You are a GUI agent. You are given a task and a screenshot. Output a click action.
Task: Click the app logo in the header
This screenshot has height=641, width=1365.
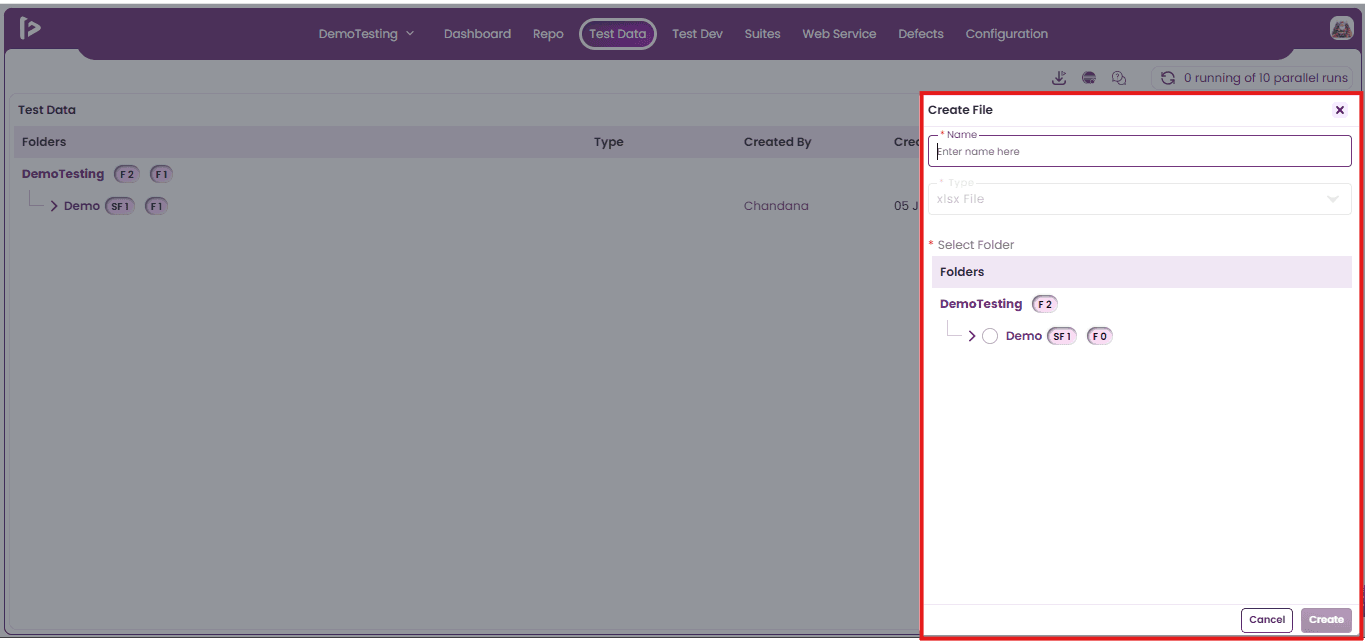[x=30, y=28]
